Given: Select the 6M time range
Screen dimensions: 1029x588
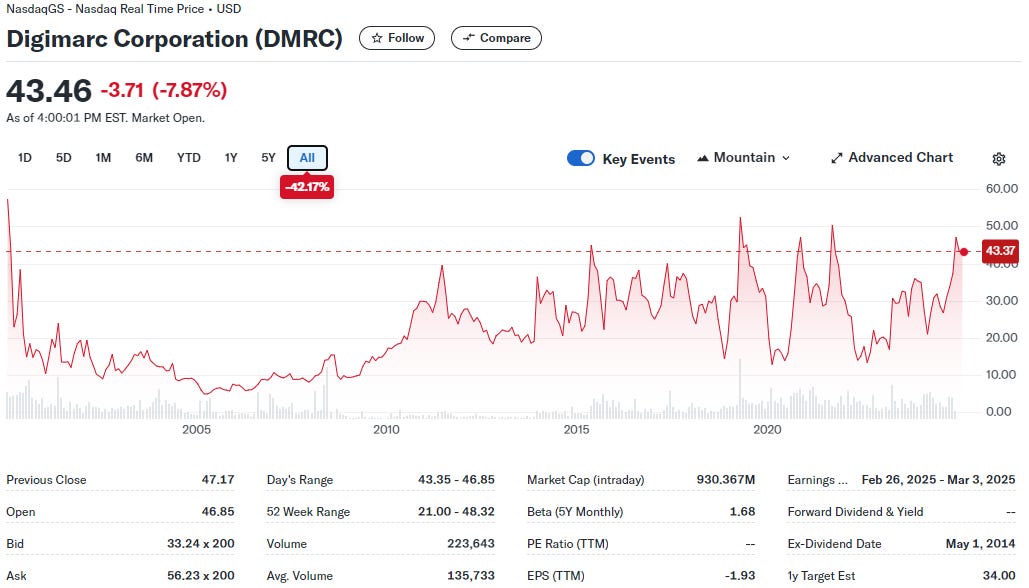Looking at the screenshot, I should click(144, 158).
